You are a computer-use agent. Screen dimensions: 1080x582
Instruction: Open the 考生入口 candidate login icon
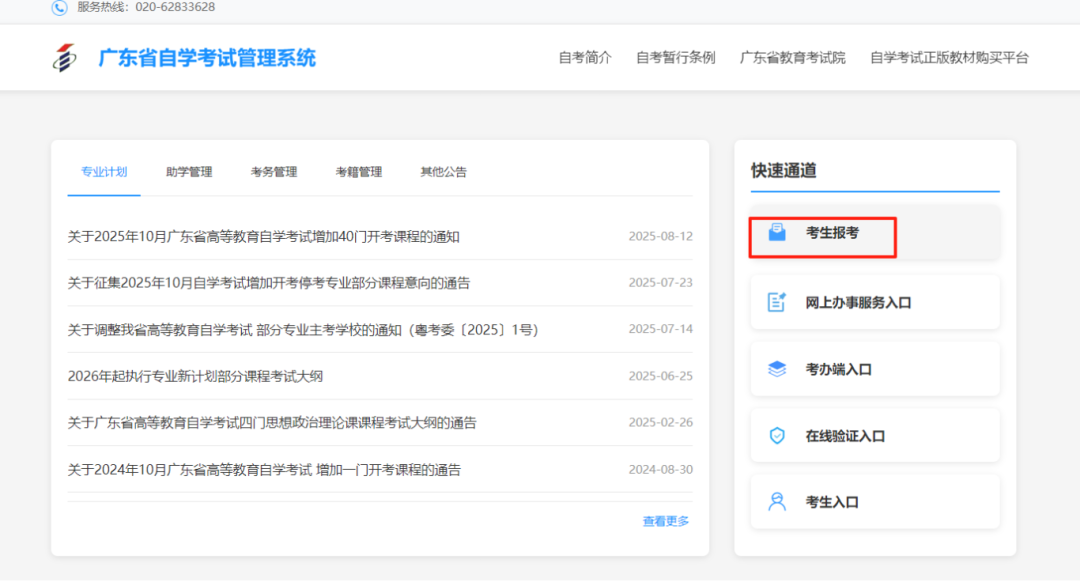(x=778, y=501)
